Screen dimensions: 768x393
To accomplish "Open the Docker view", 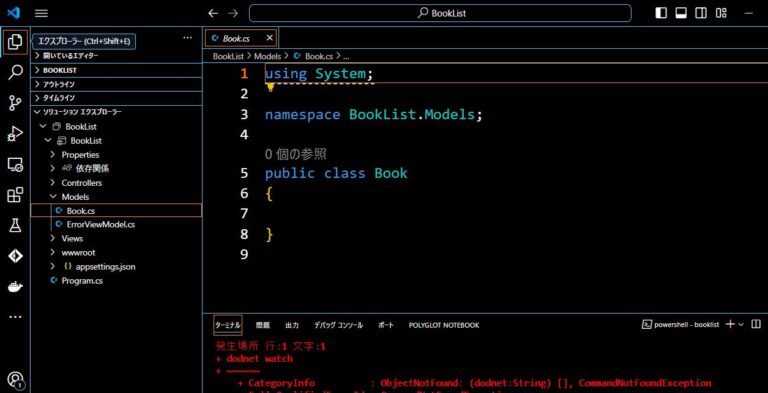I will (x=15, y=287).
